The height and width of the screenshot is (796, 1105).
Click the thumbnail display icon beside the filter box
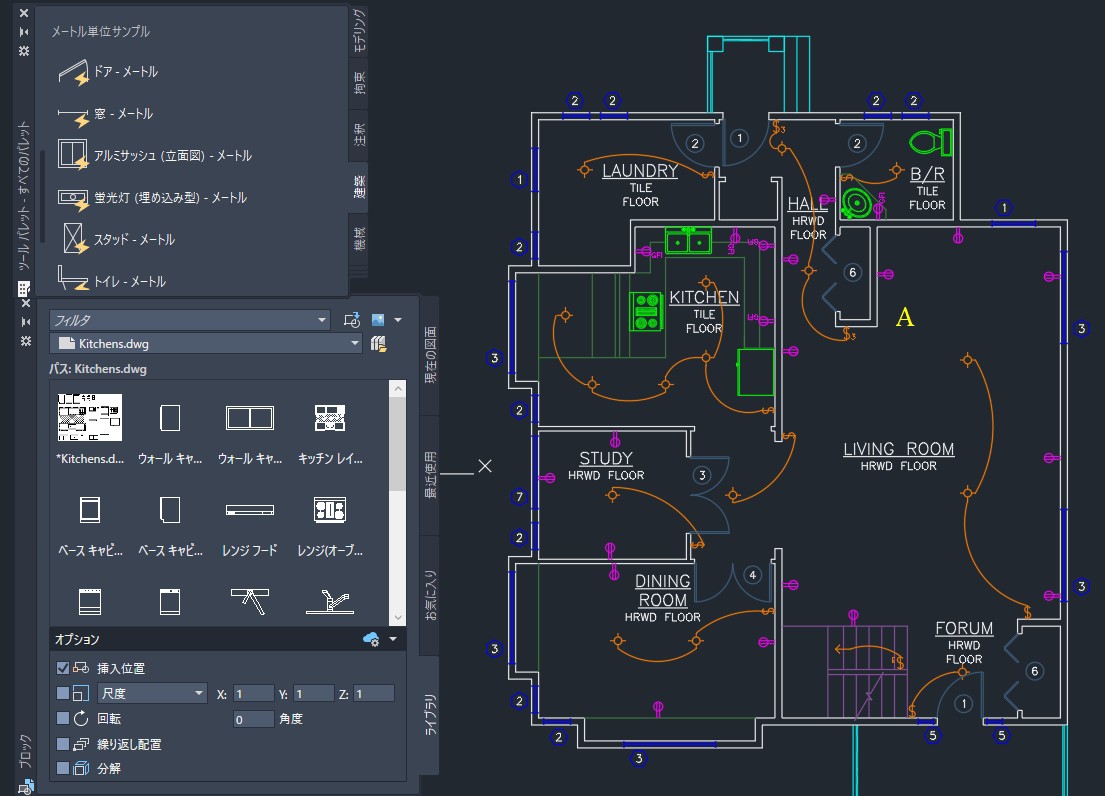(378, 319)
